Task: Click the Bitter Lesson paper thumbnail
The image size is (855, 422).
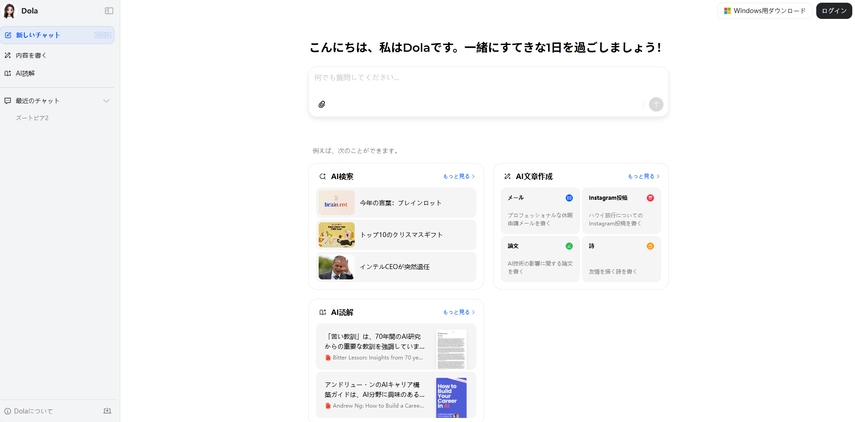Action: pos(451,349)
